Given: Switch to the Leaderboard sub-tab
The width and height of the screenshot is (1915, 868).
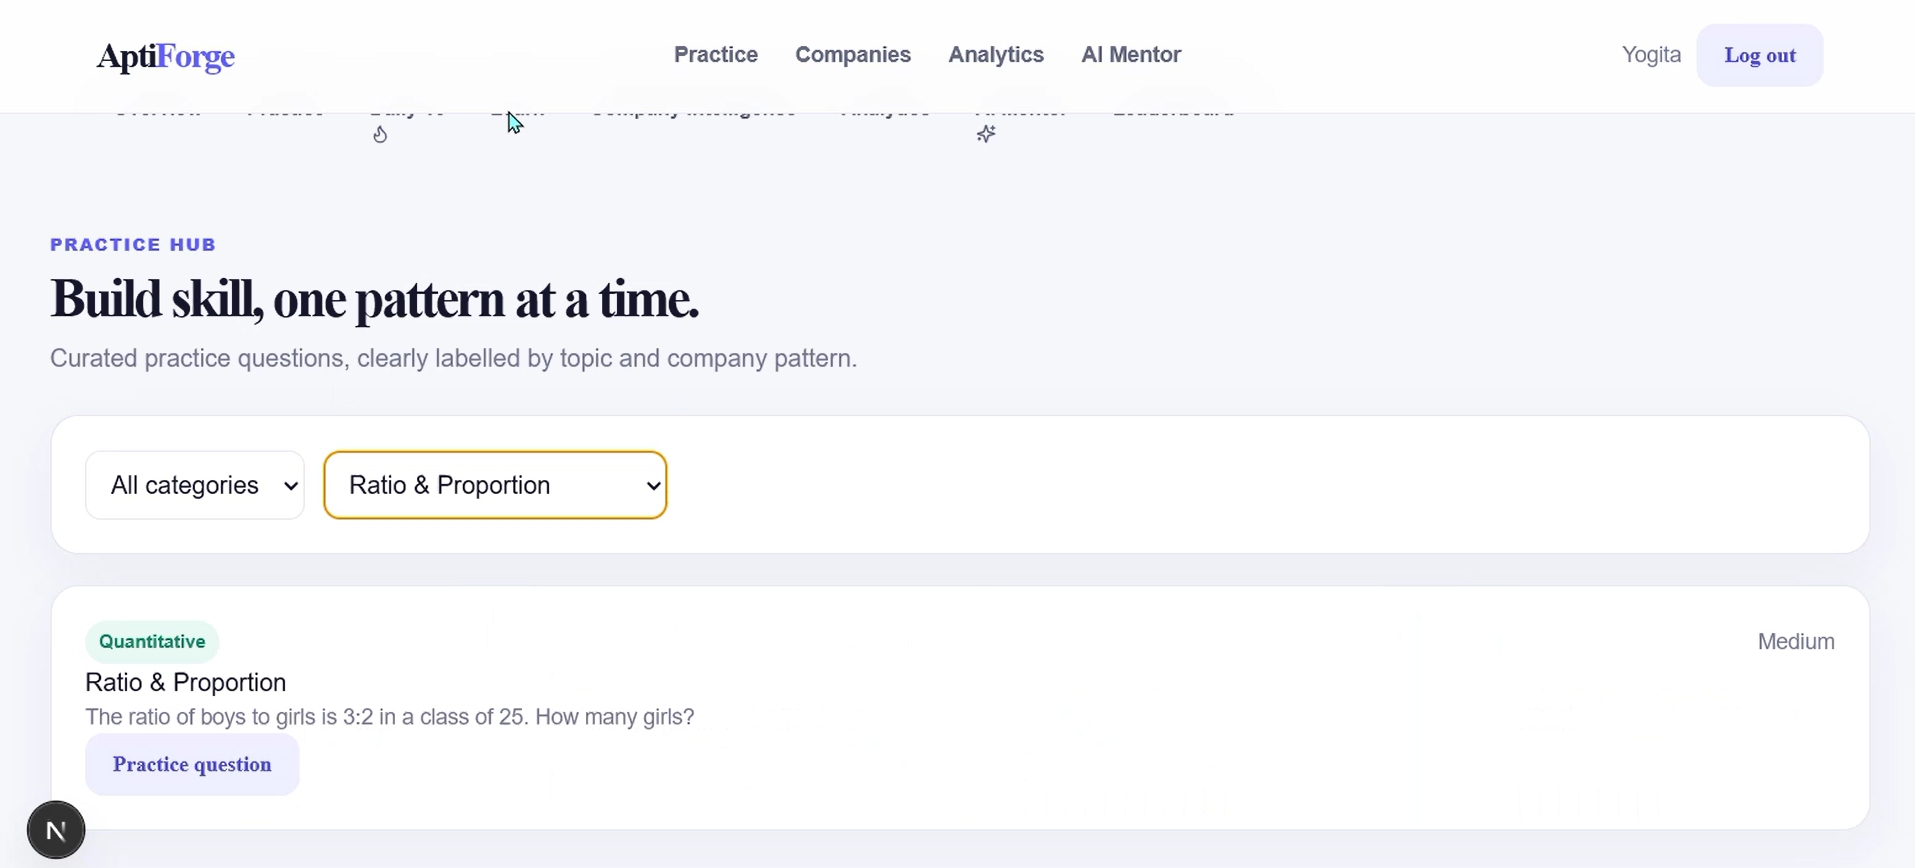Looking at the screenshot, I should tap(1174, 112).
